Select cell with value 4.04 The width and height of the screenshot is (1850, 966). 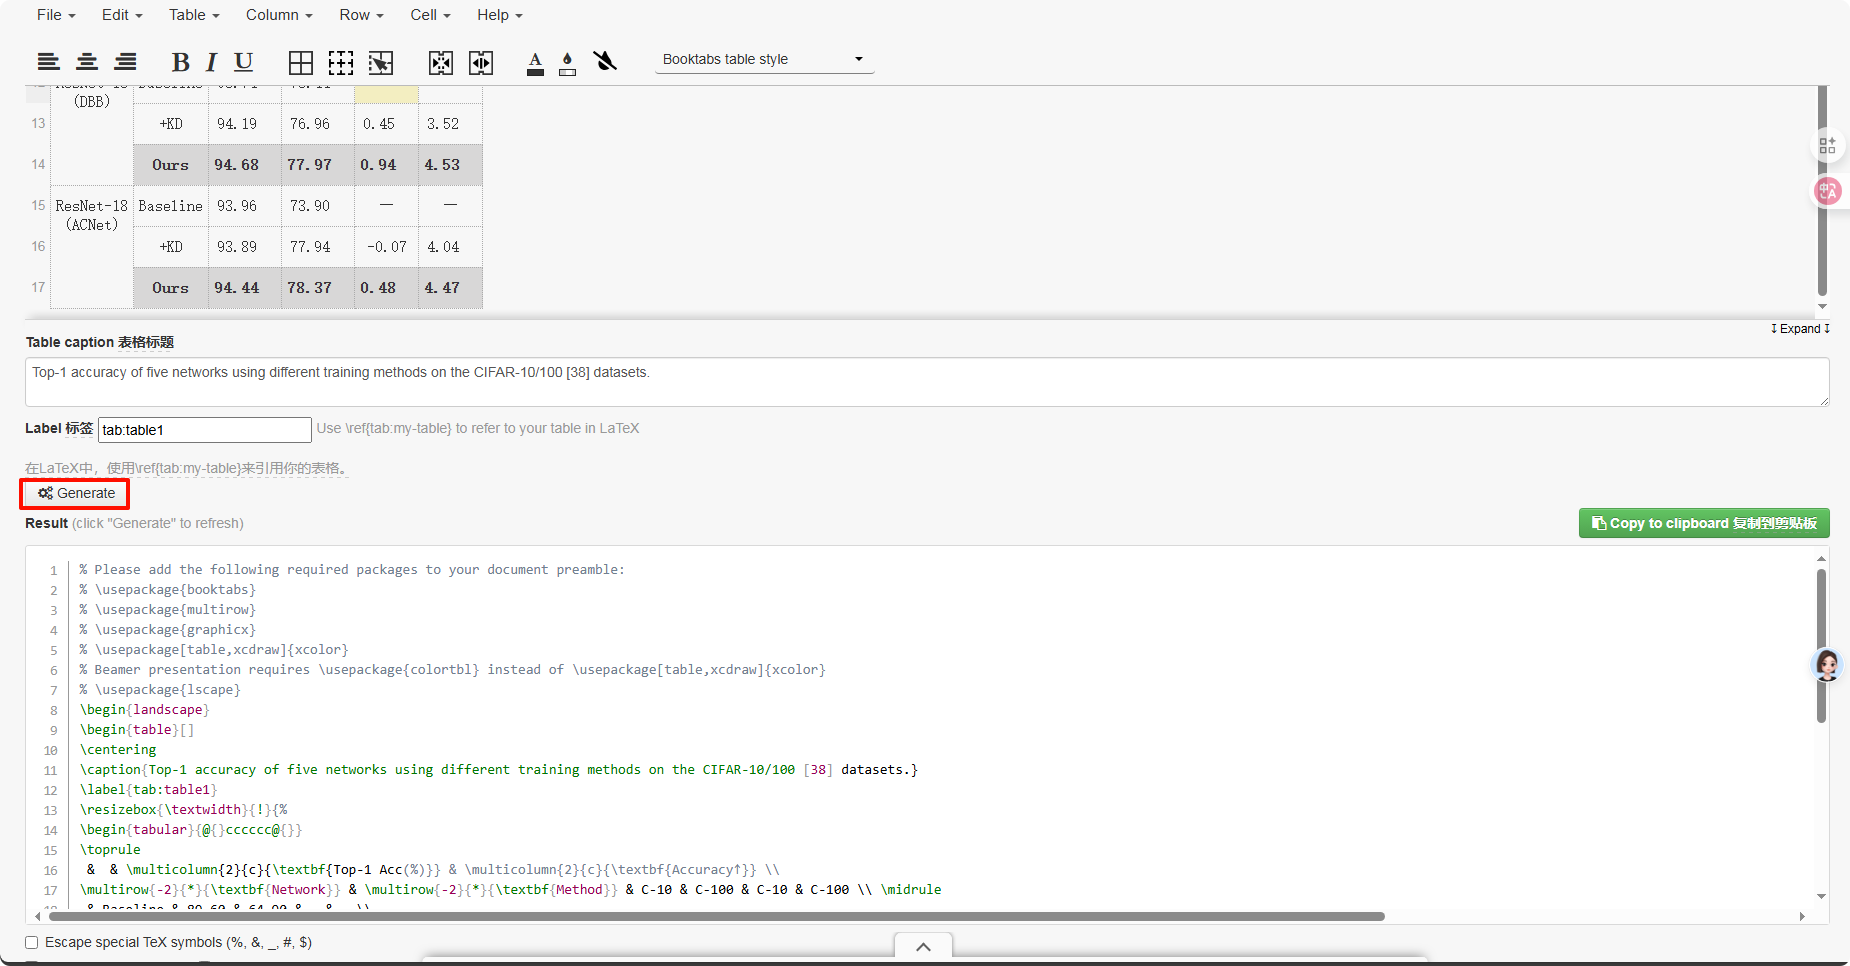coord(450,247)
